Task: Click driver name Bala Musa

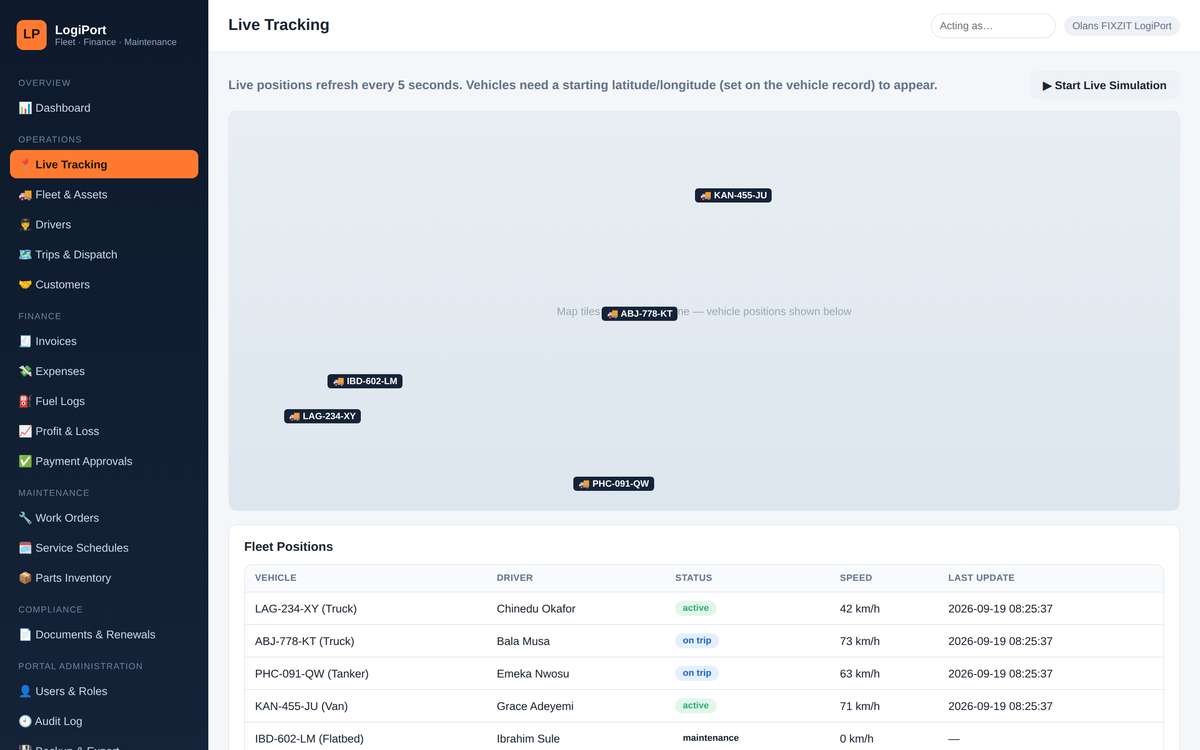Action: [523, 641]
